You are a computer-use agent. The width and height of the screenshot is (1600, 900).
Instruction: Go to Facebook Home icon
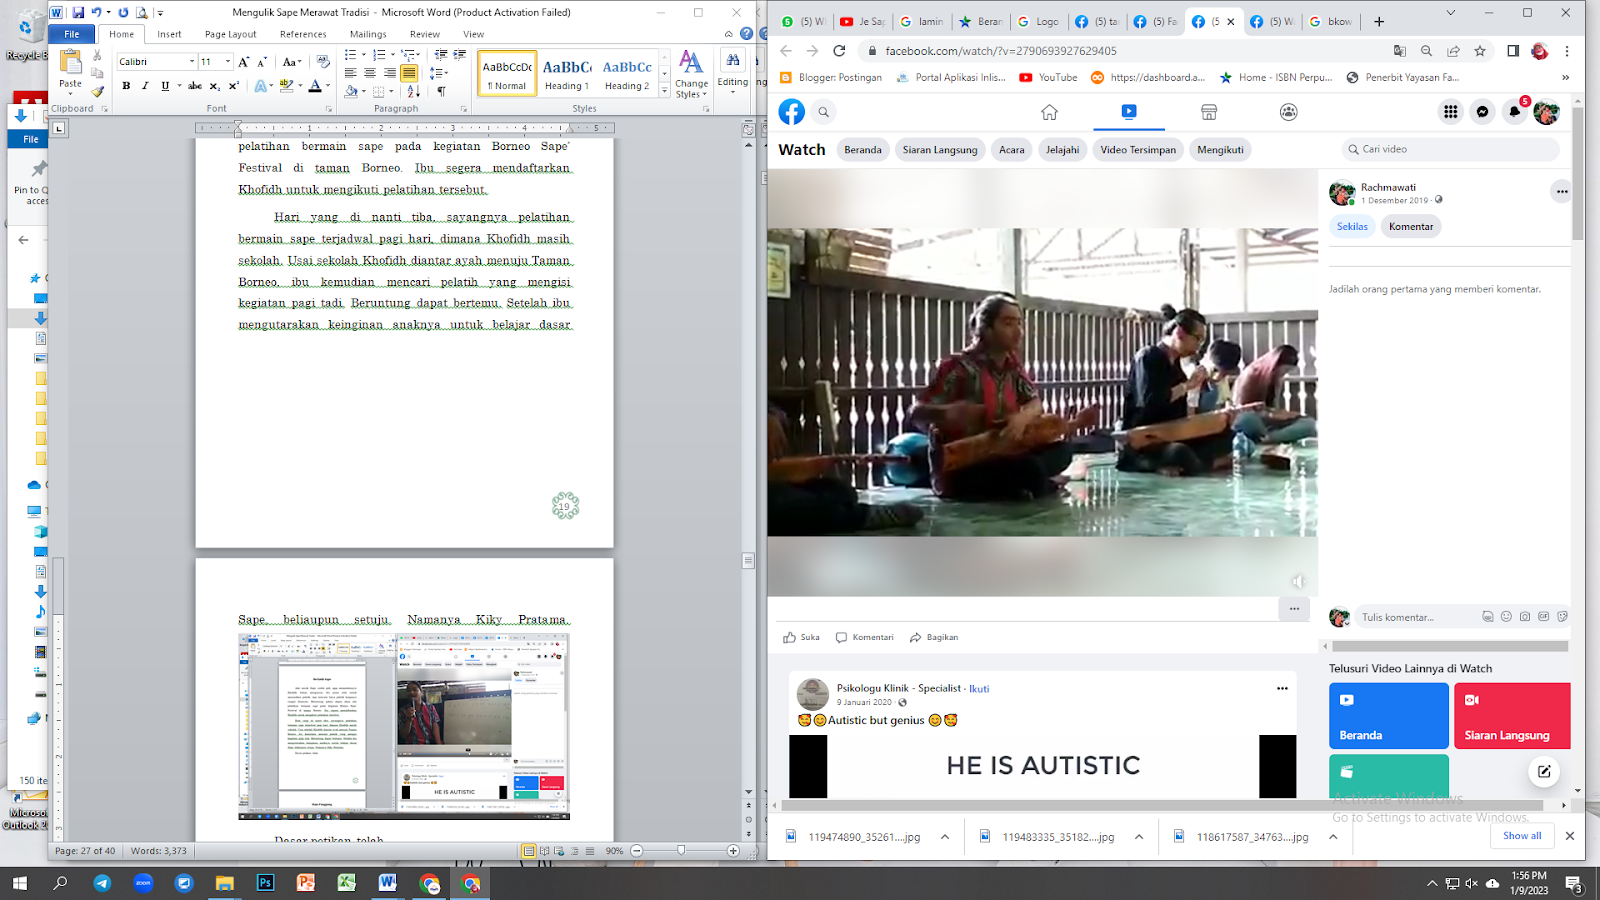coord(1049,112)
